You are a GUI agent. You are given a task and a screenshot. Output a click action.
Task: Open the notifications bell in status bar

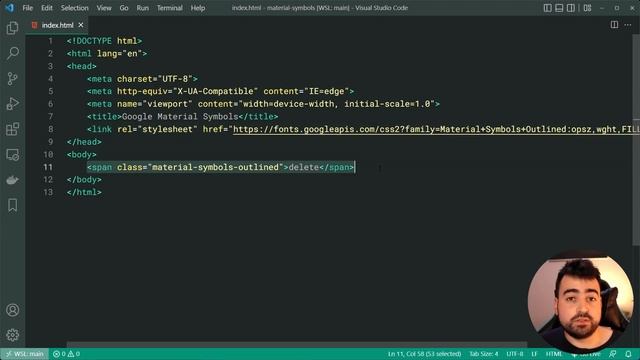click(x=628, y=354)
